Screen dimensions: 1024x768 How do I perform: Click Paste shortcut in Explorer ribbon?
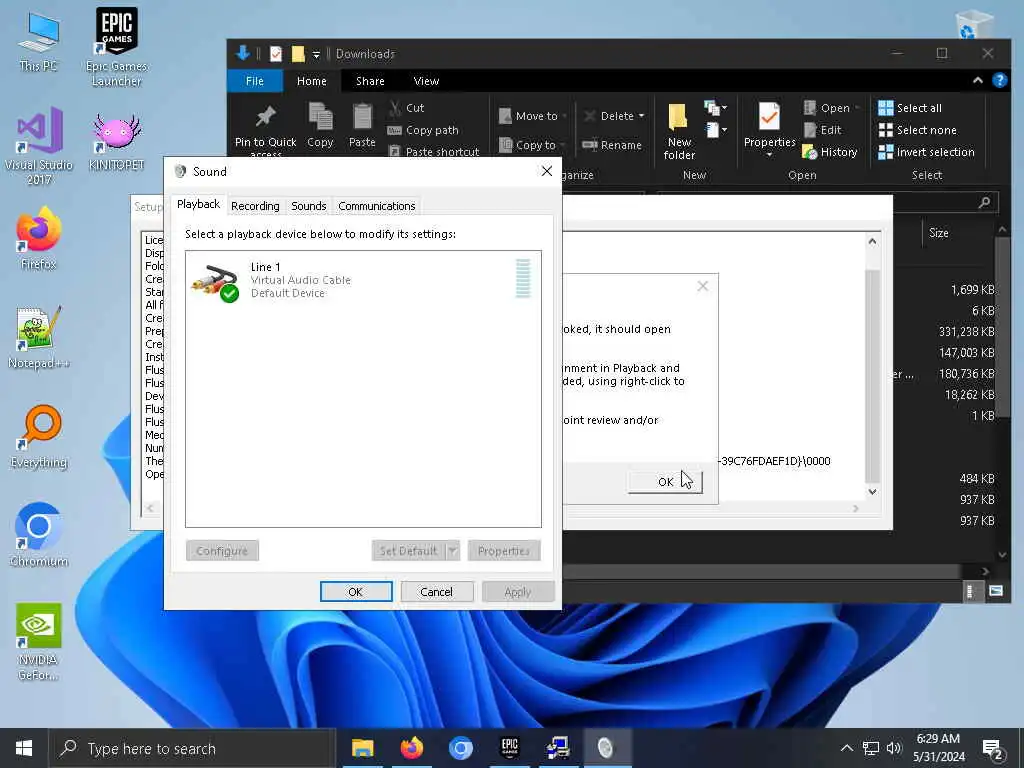tap(434, 152)
